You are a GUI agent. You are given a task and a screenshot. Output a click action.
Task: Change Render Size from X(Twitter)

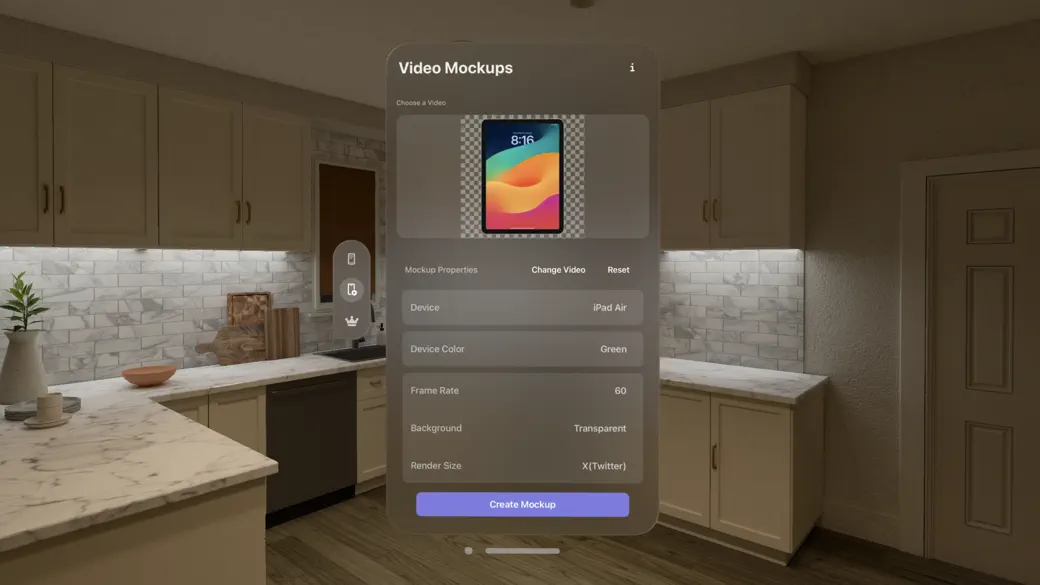point(521,465)
